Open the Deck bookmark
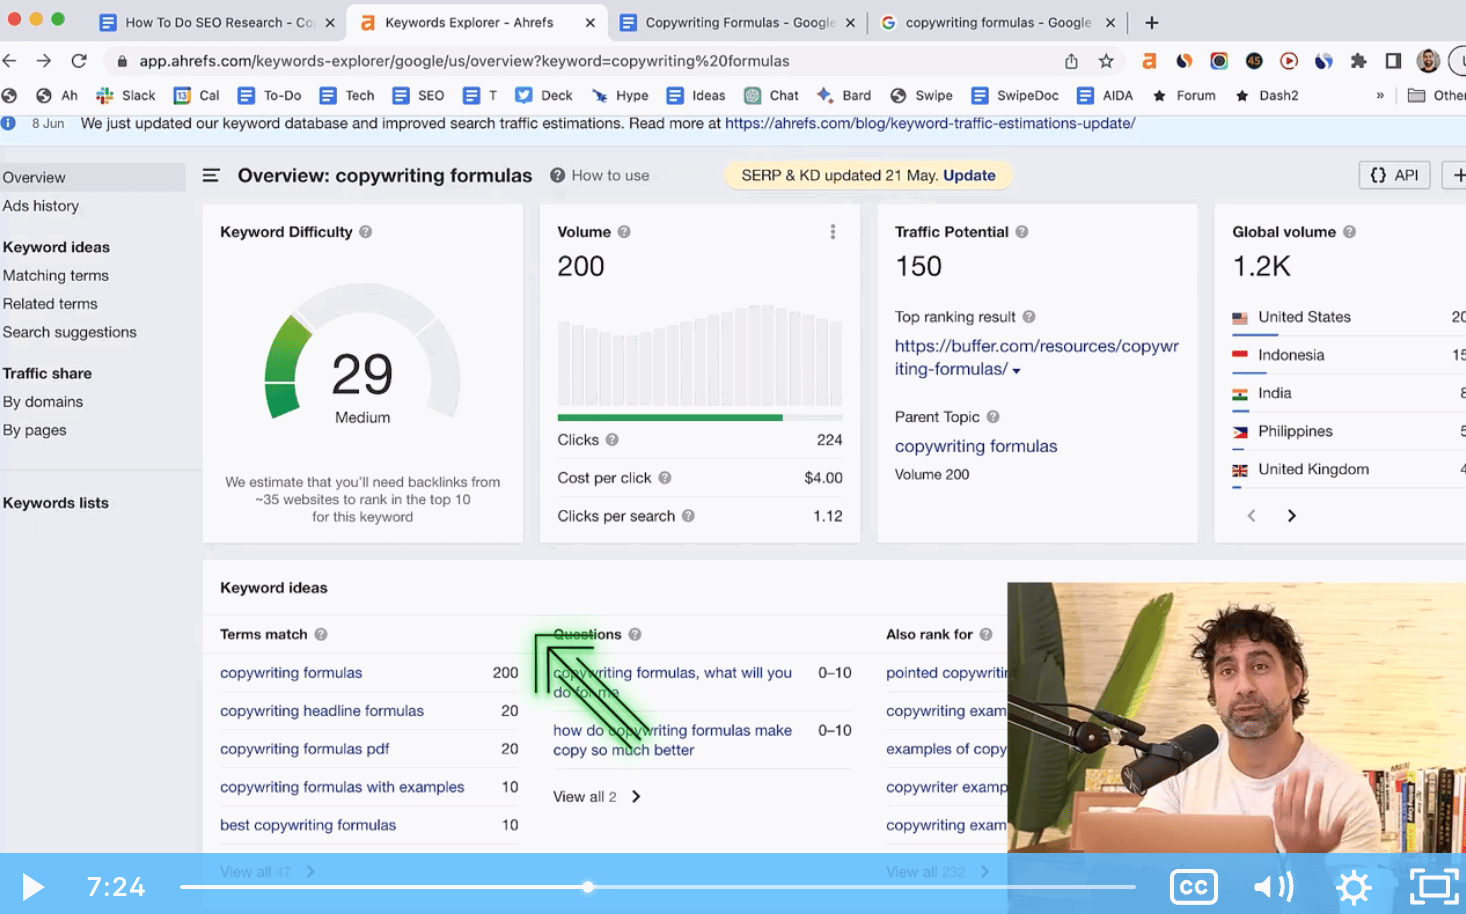Screen dimensions: 1466x914 [544, 96]
